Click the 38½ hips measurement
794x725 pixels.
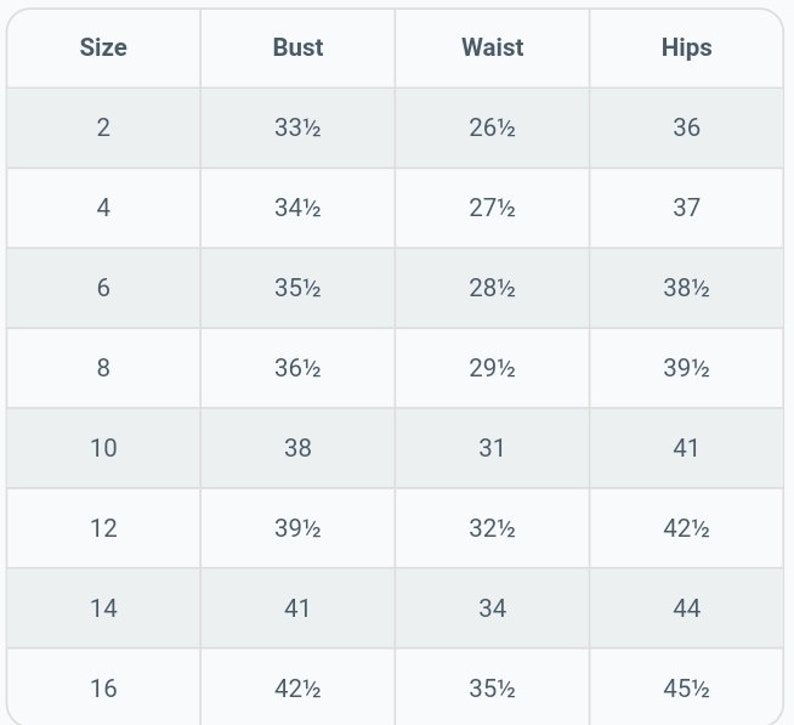coord(686,288)
